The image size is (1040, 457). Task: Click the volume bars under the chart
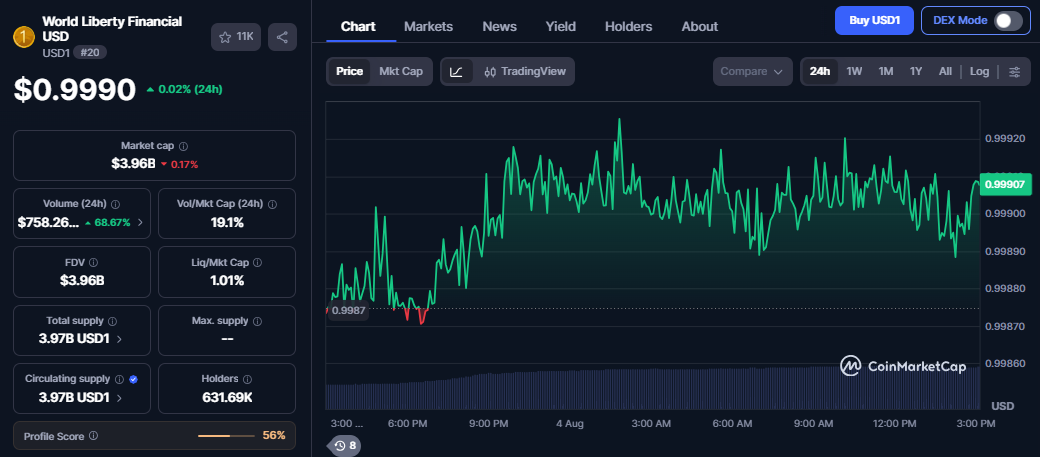coord(653,389)
